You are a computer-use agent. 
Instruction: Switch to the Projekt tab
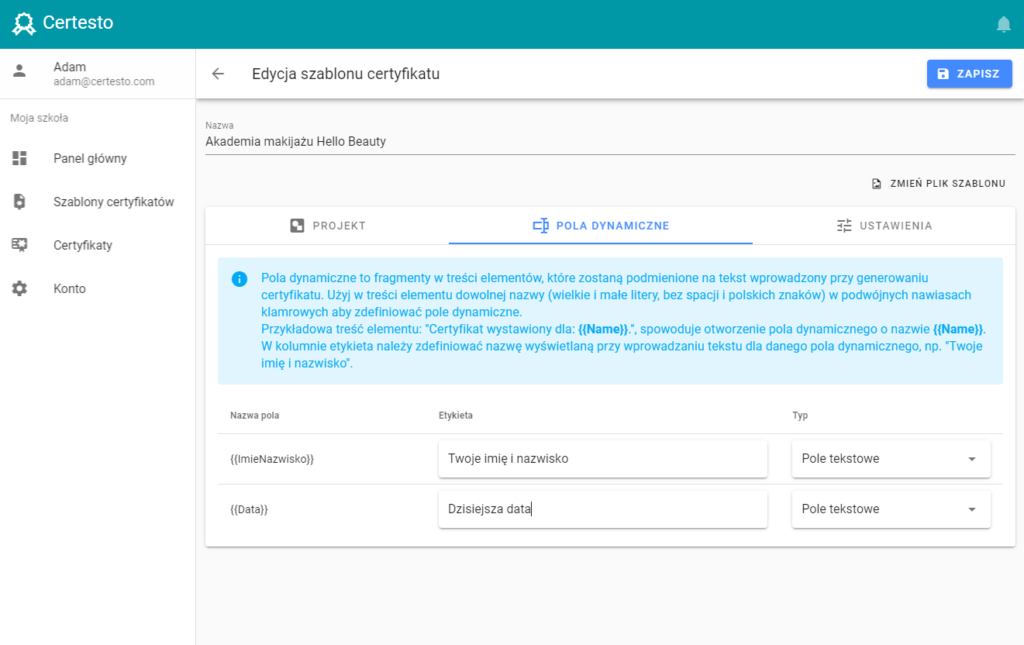coord(327,226)
